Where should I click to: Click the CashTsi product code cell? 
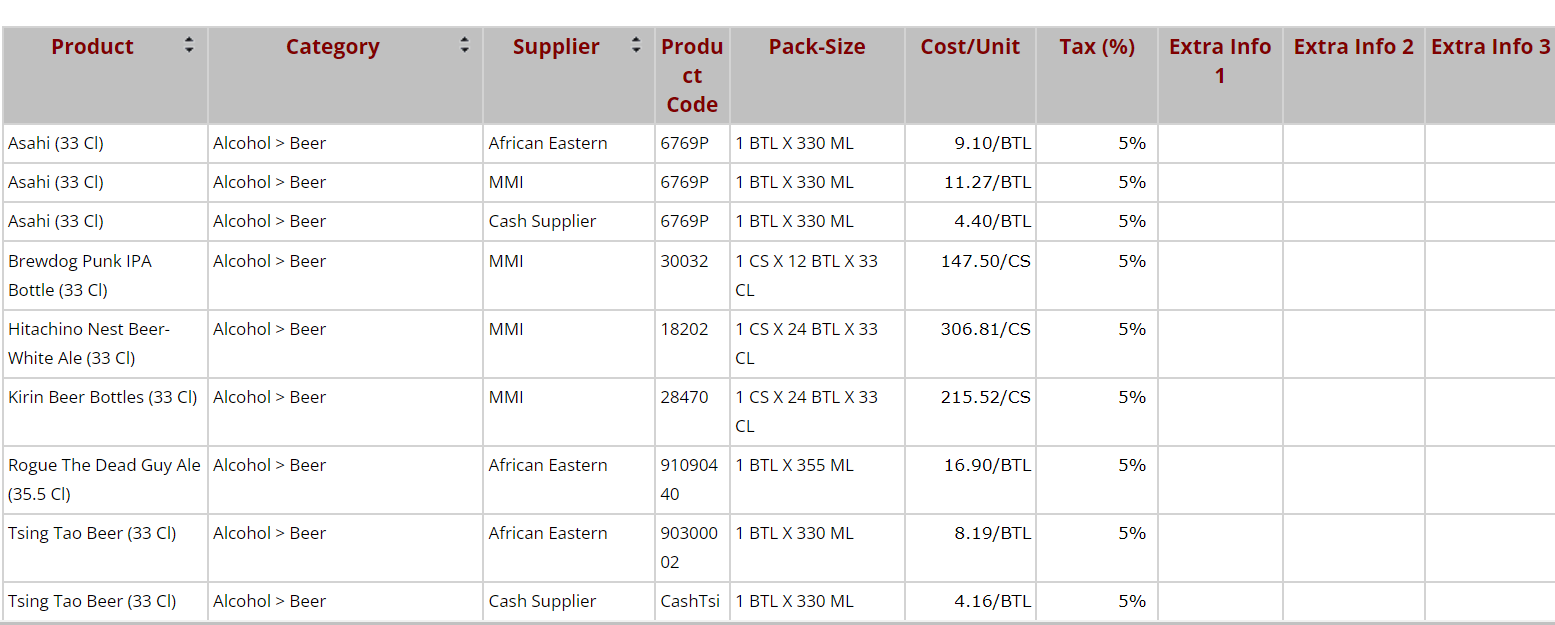690,601
